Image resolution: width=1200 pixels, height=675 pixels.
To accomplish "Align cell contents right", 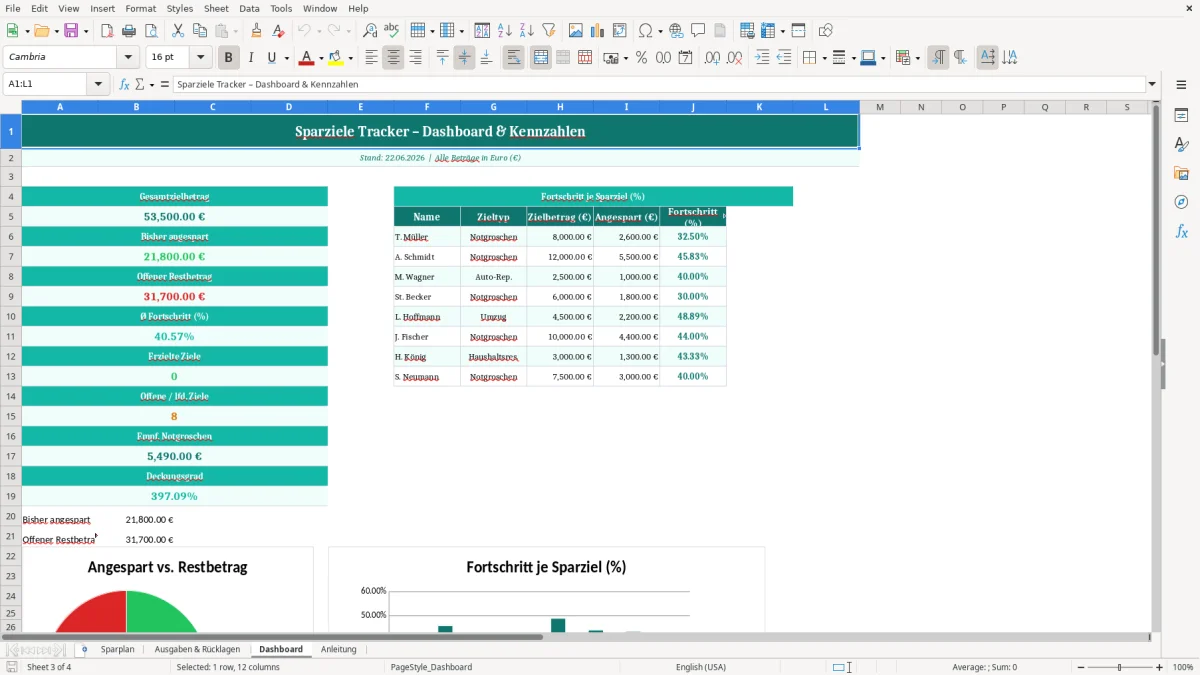I will (415, 58).
